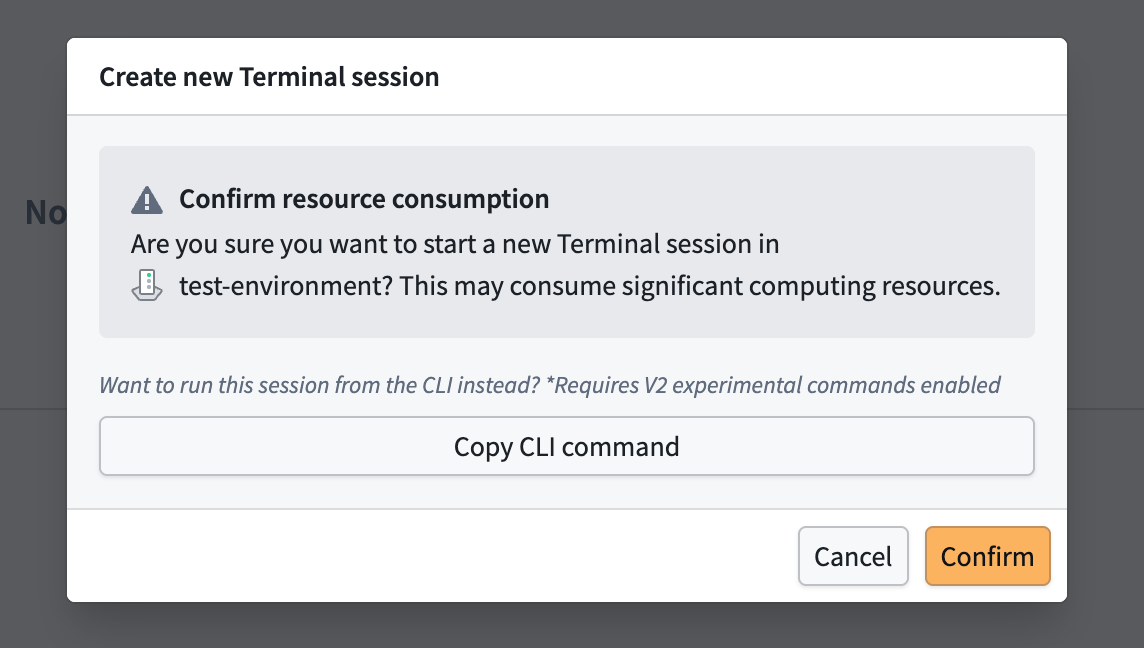Screen dimensions: 1144x648
Task: Click the warning triangle icon
Action: pos(147,199)
